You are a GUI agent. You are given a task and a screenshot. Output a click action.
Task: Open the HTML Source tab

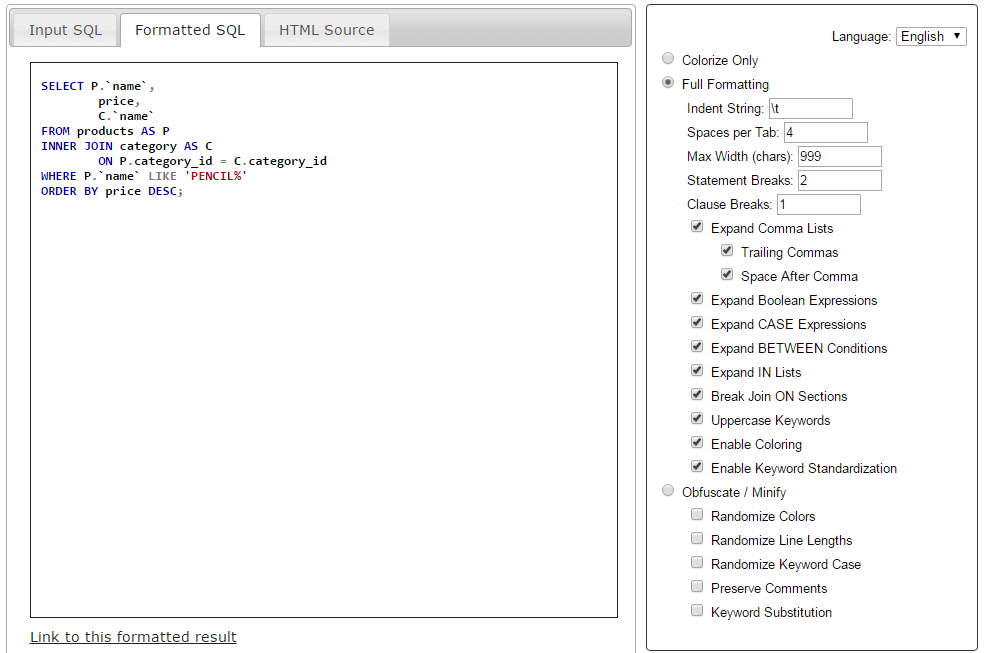[326, 30]
